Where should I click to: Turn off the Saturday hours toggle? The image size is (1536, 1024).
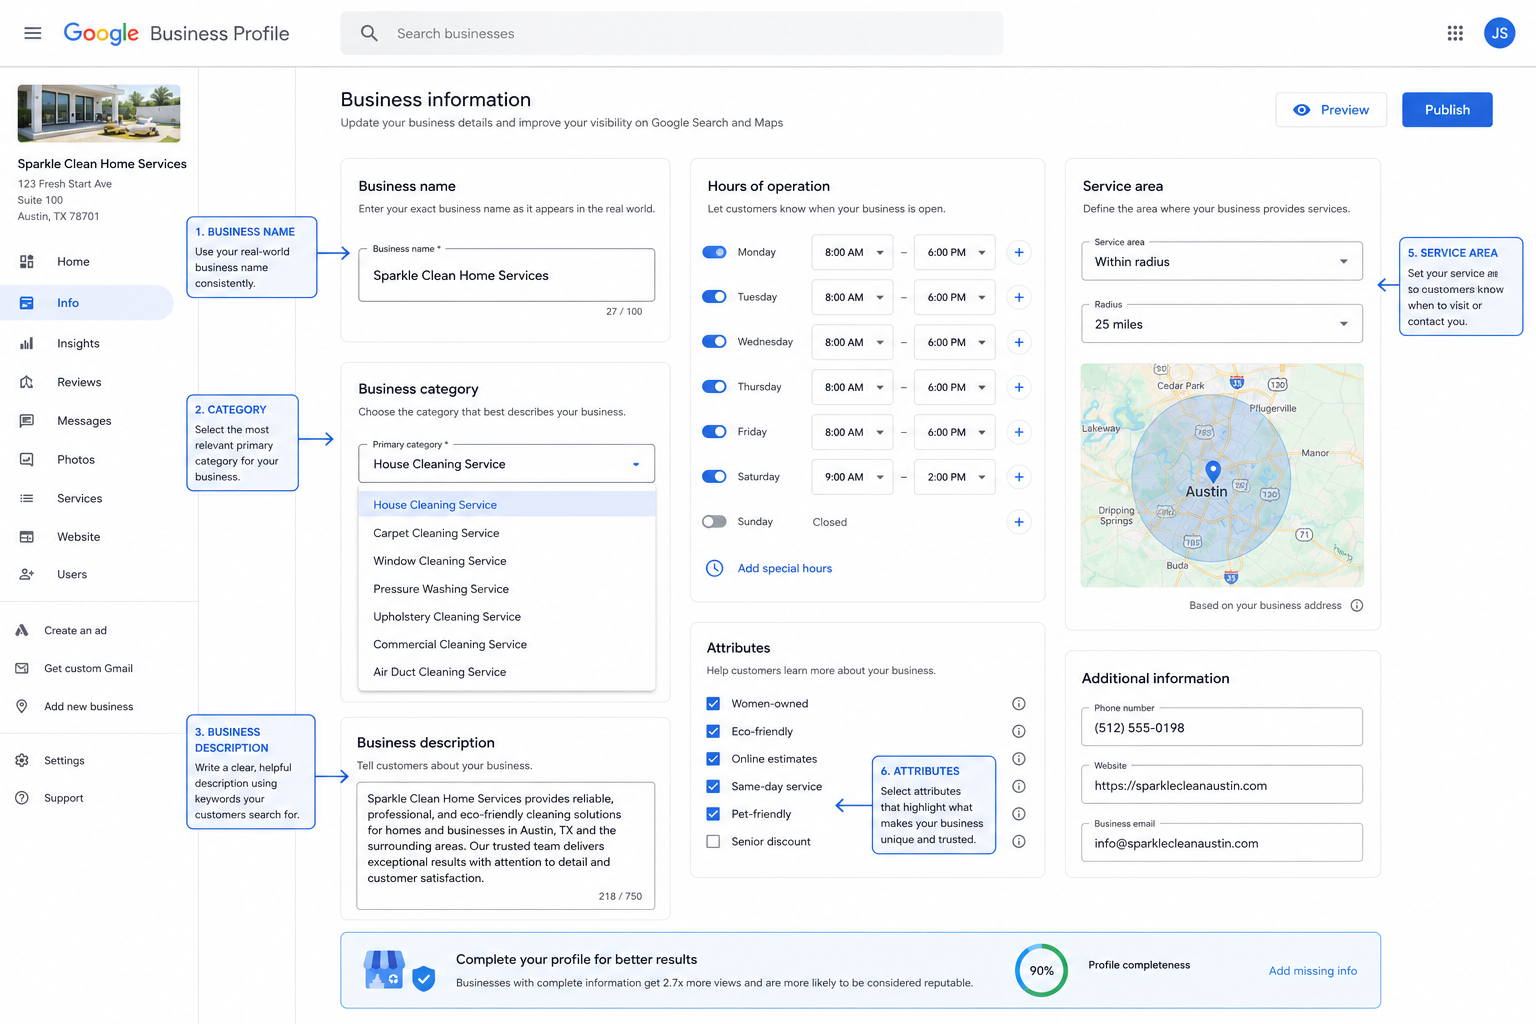[714, 477]
